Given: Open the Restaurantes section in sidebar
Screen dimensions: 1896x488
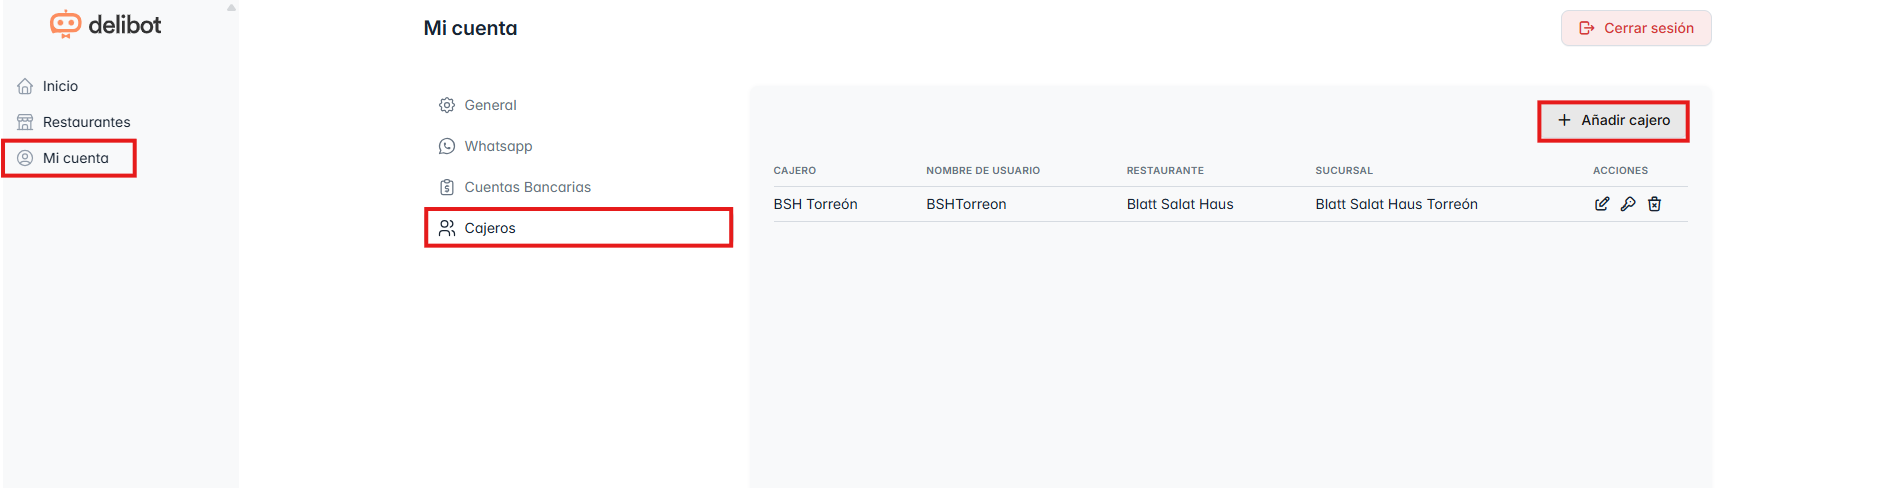Looking at the screenshot, I should [86, 122].
